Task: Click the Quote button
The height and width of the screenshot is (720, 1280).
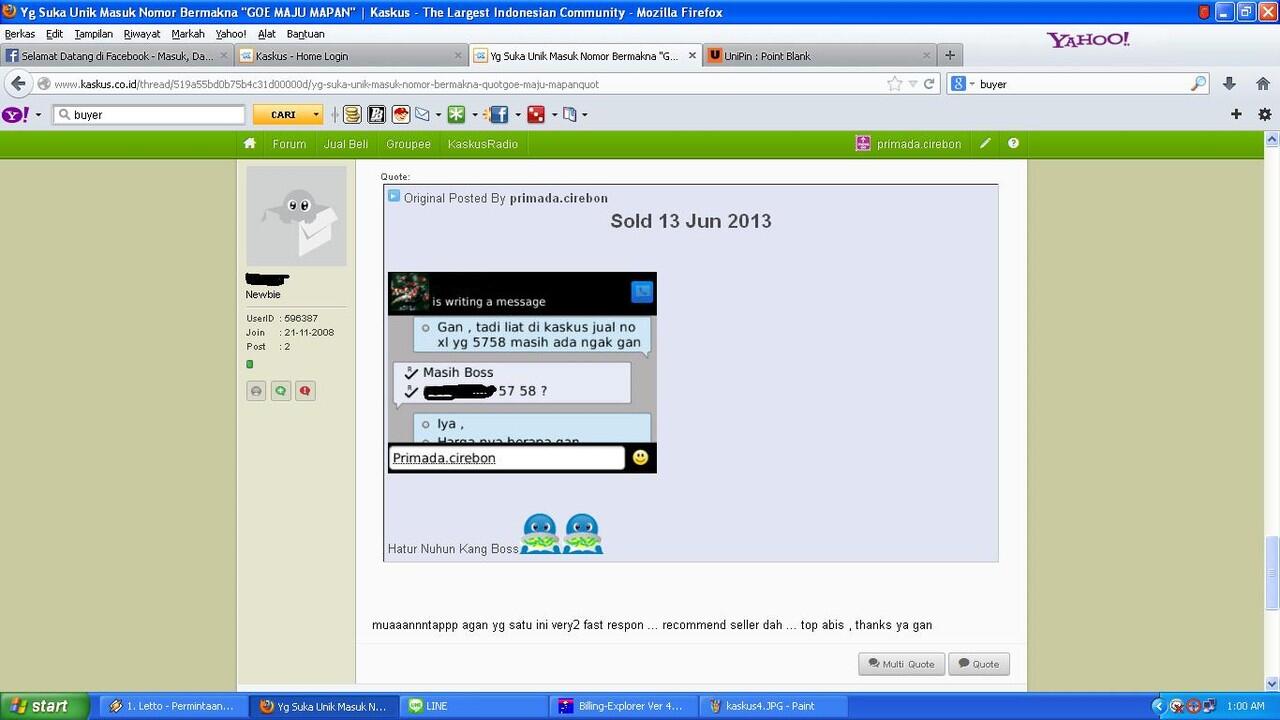Action: tap(978, 664)
